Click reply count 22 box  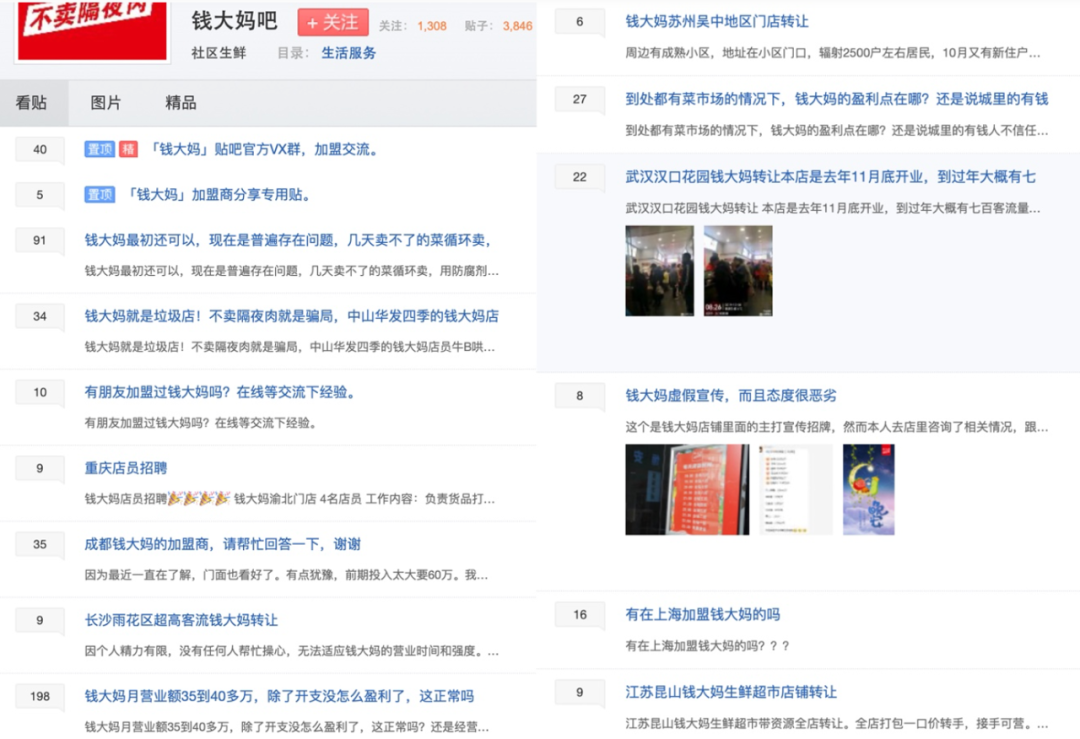coord(580,177)
